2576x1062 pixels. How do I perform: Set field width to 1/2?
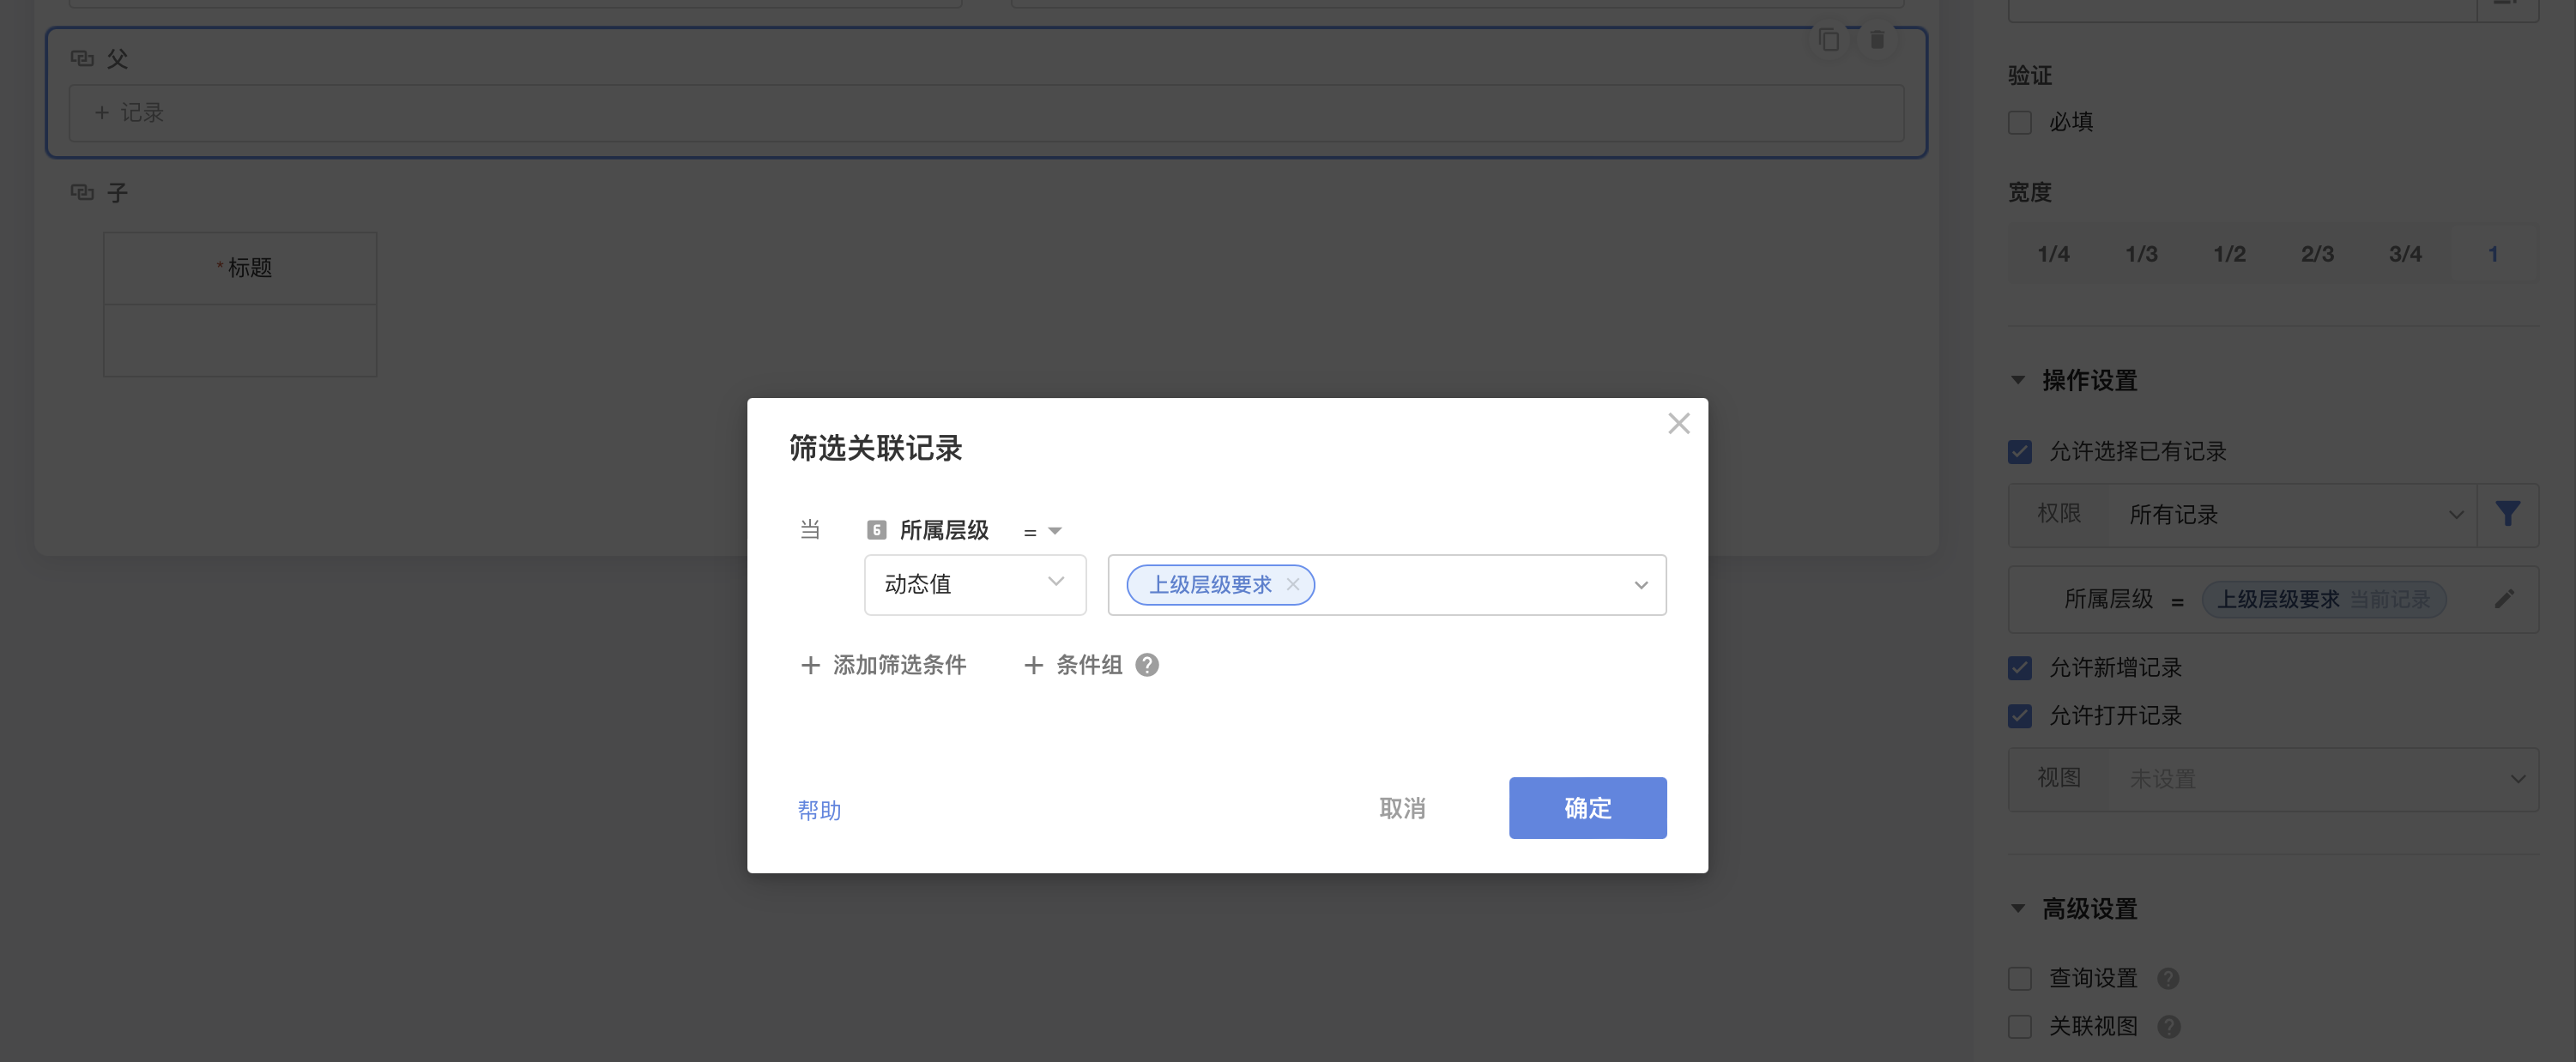(2230, 253)
